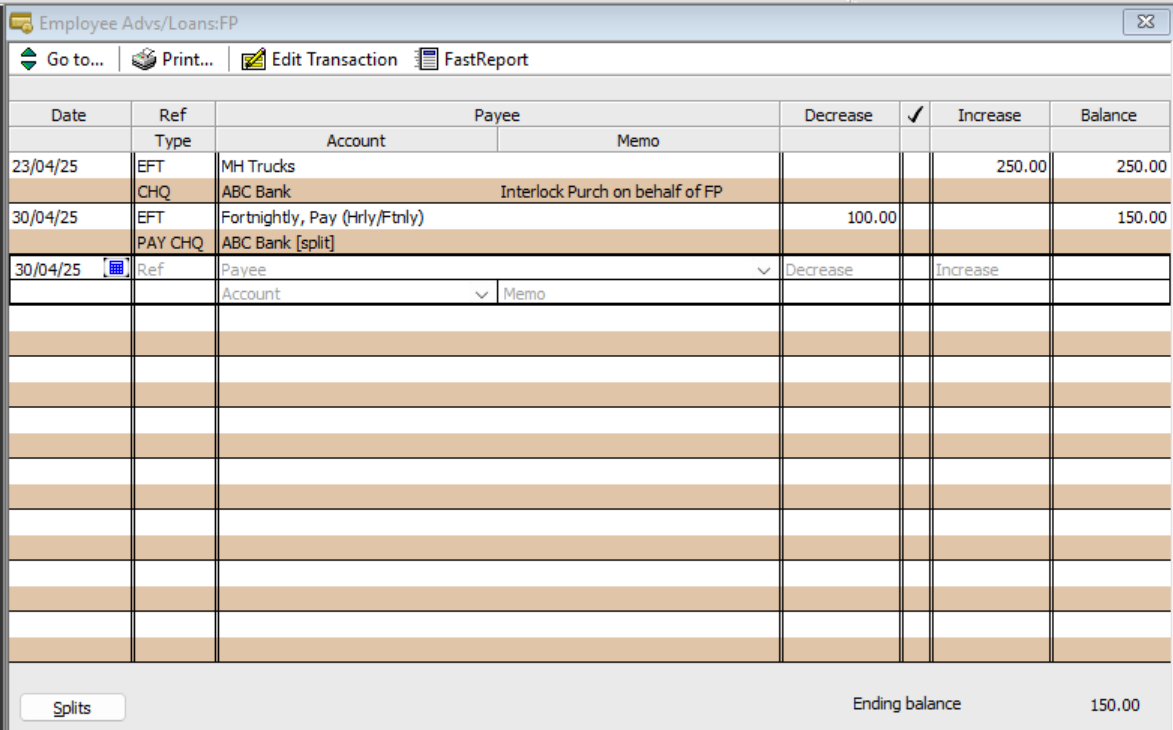Image resolution: width=1173 pixels, height=730 pixels.
Task: Close the Employee Advs/Loans register window
Action: (x=1145, y=22)
